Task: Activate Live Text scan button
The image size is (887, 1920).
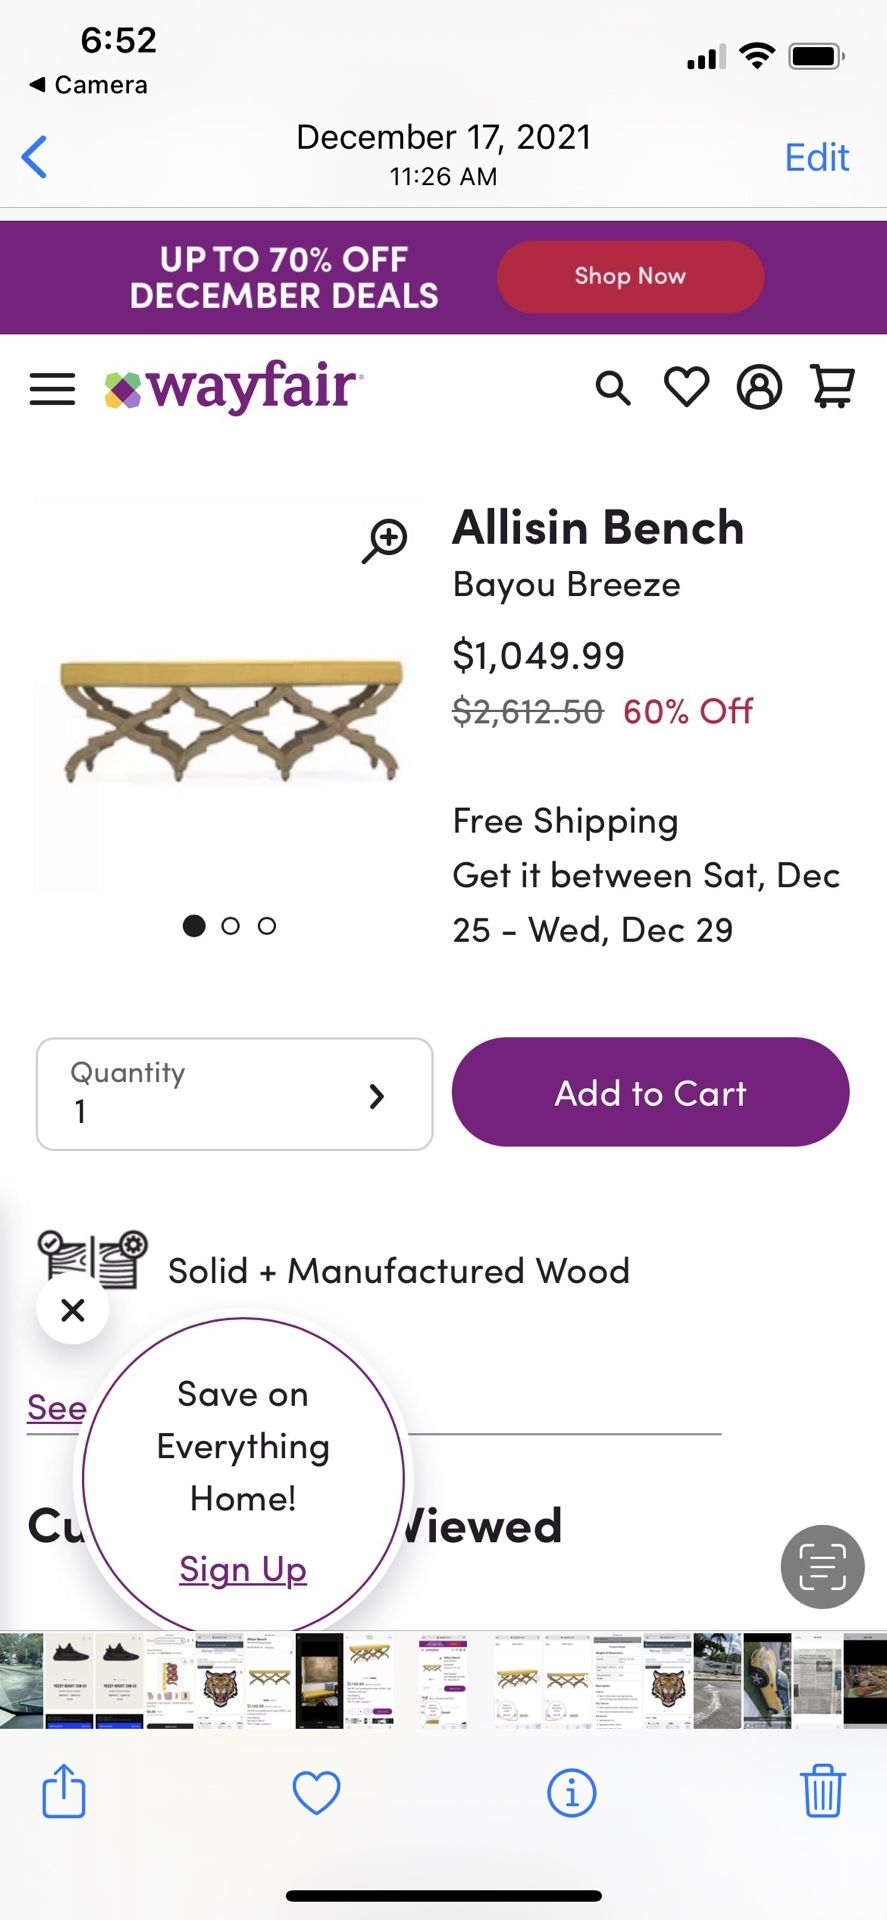Action: pyautogui.click(x=822, y=1566)
